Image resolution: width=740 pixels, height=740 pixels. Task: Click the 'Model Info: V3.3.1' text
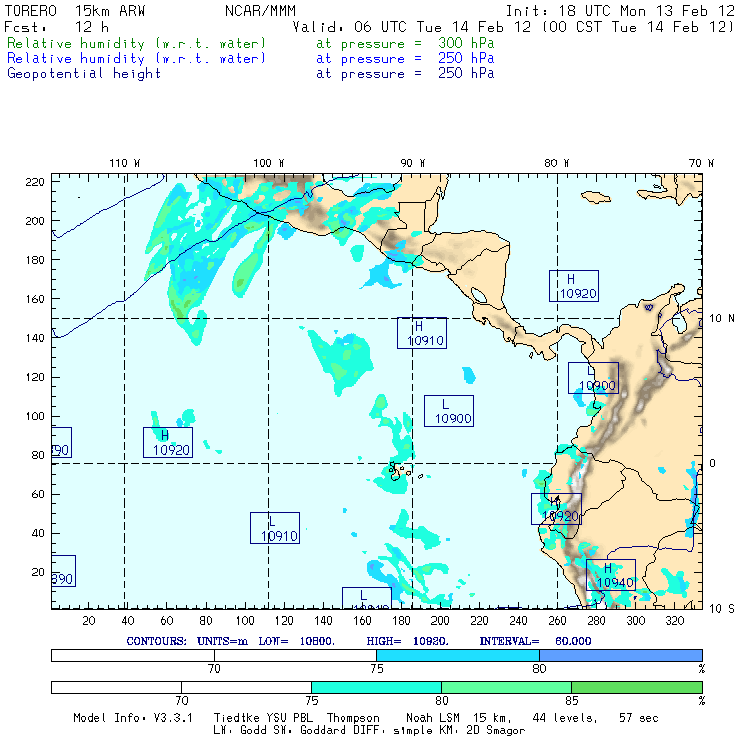133,718
